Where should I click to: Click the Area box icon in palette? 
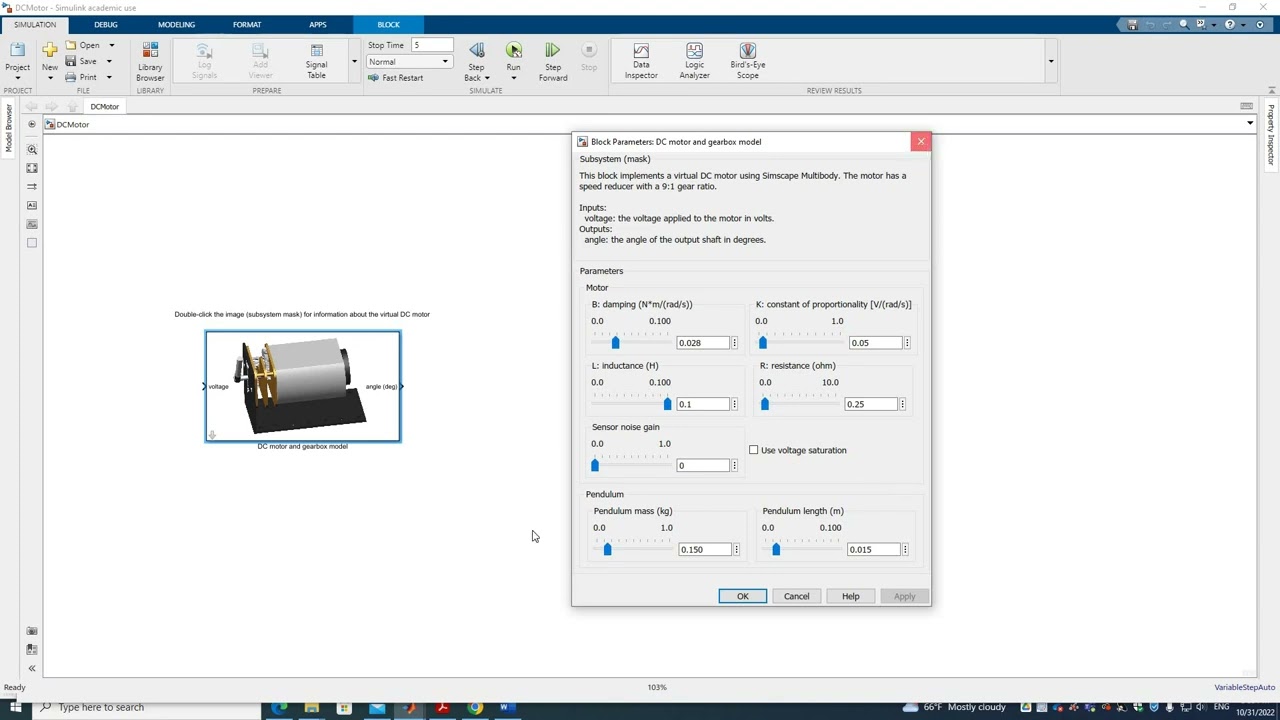coord(32,243)
